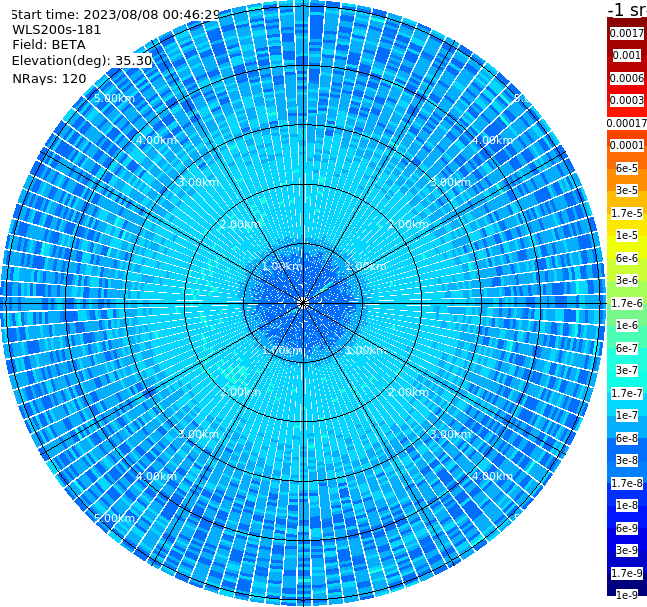Image resolution: width=647 pixels, height=607 pixels.
Task: Click the upper-left 2.00km range label
Action: (x=240, y=224)
